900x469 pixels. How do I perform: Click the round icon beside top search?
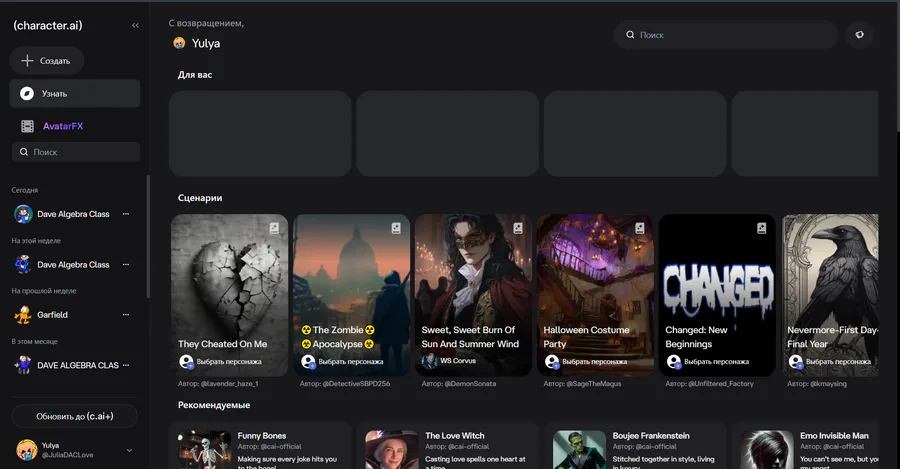point(859,35)
